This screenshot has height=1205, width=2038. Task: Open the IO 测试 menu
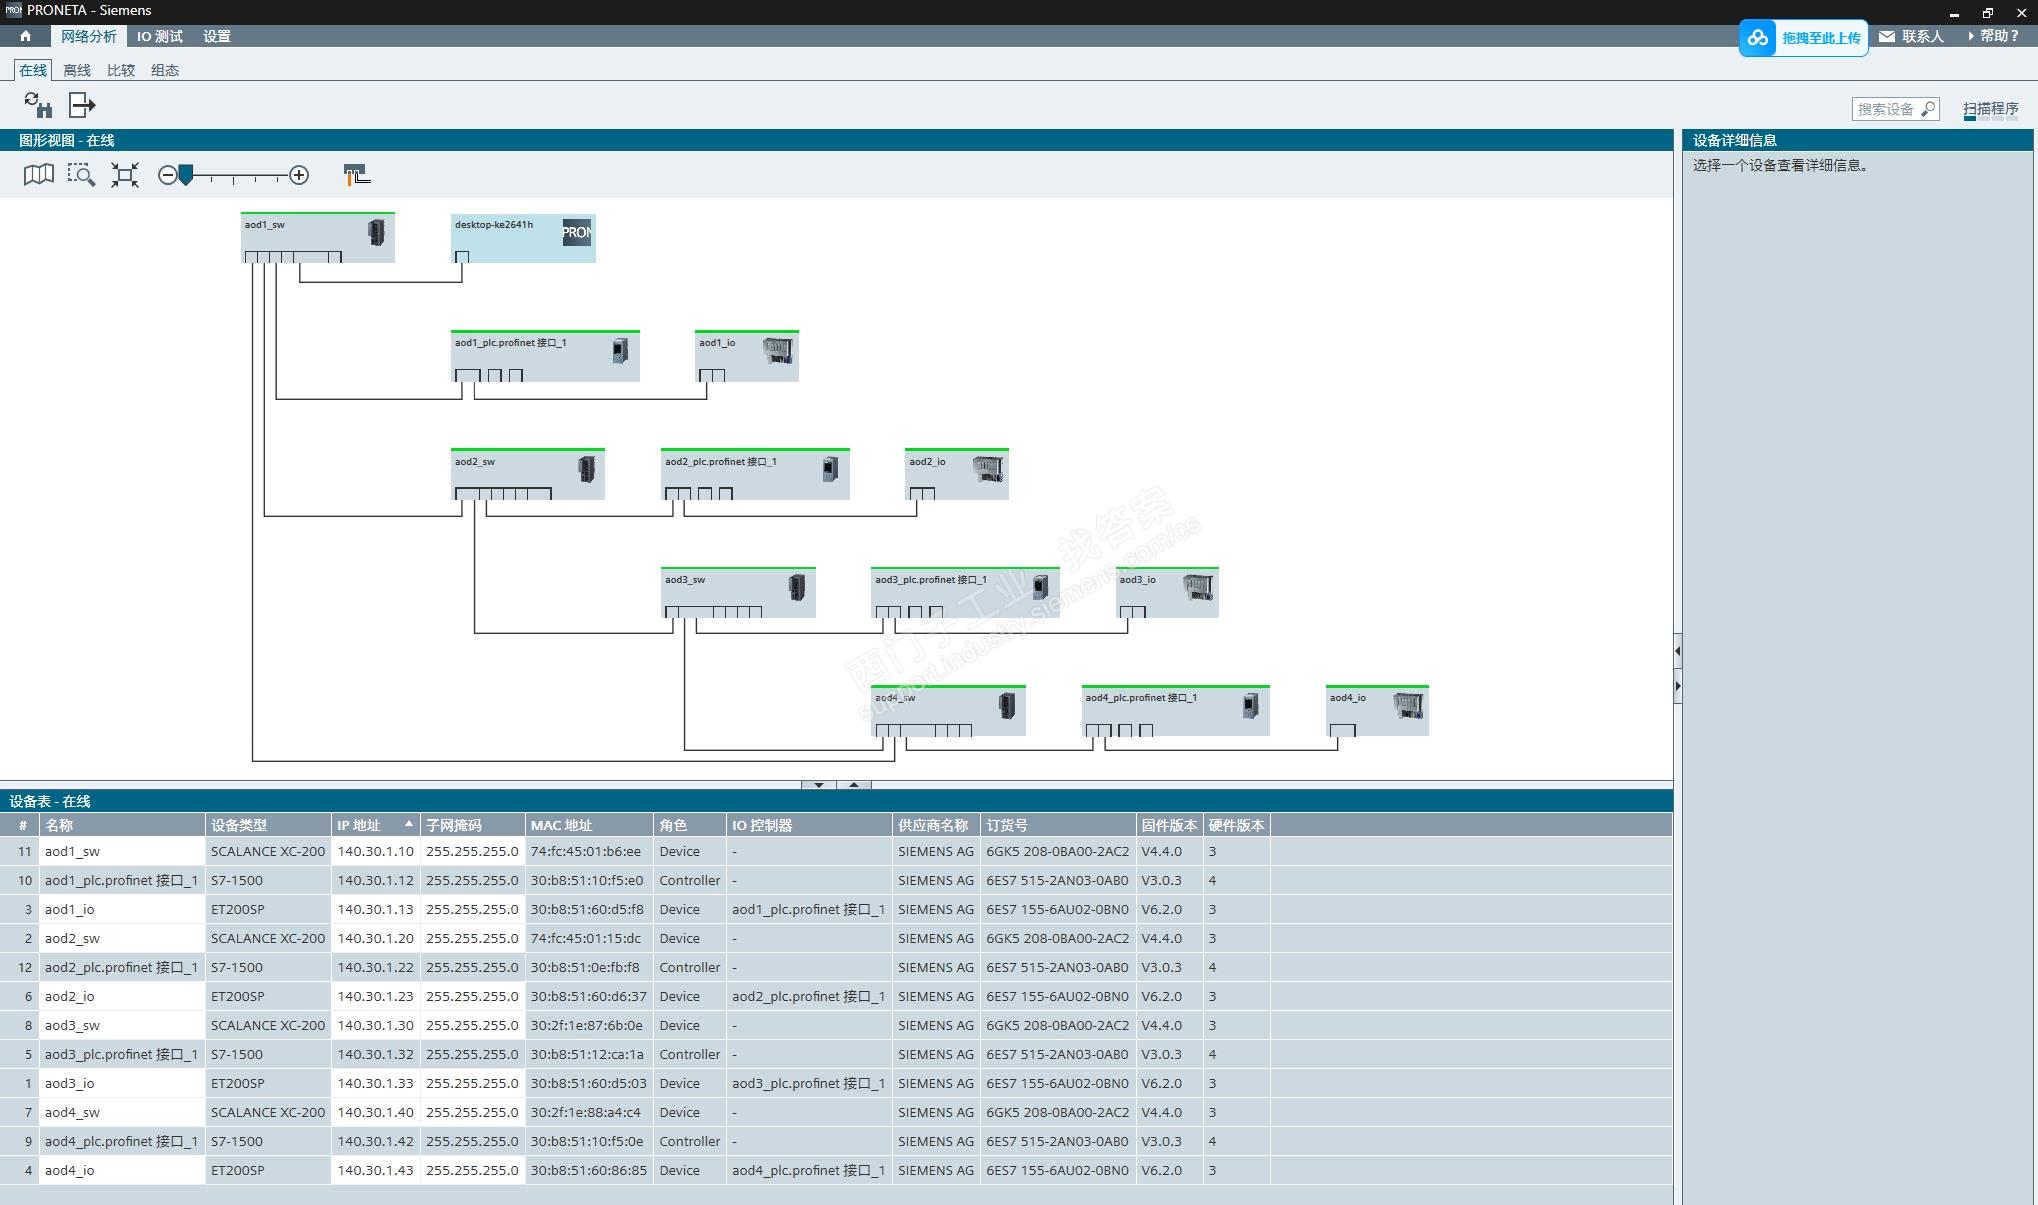[159, 36]
